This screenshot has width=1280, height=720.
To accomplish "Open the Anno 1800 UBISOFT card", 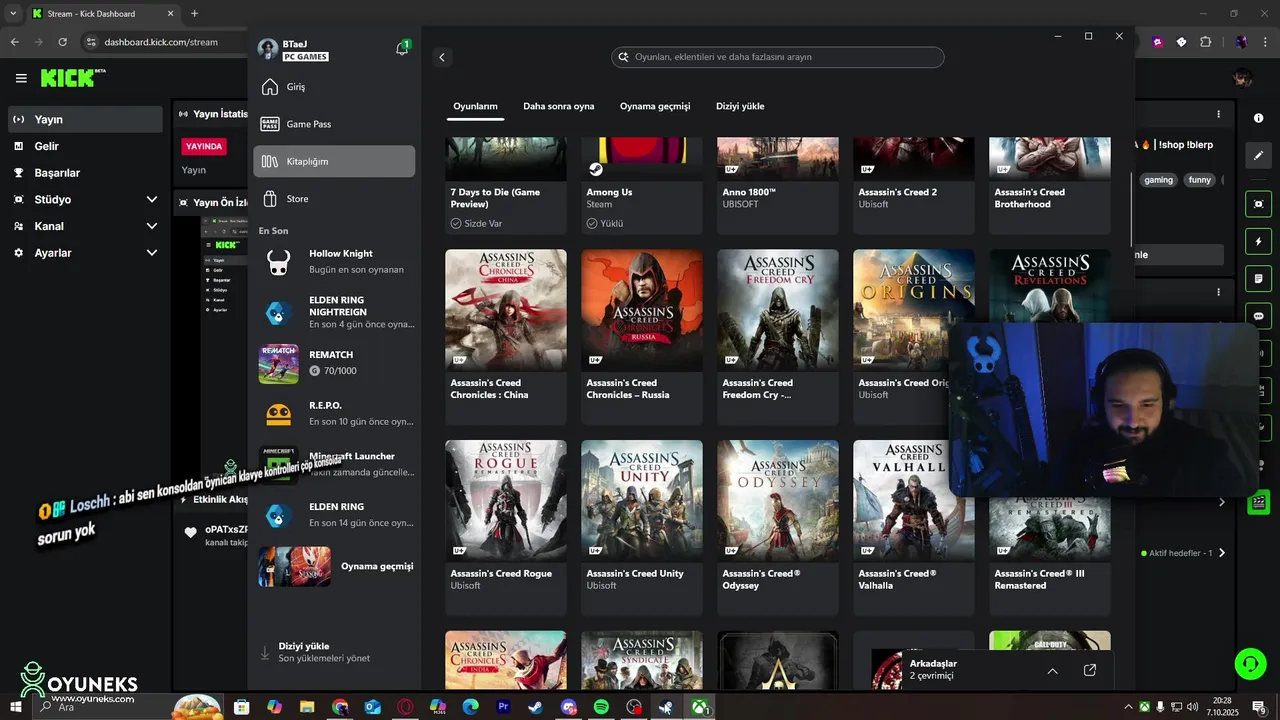I will pos(778,186).
